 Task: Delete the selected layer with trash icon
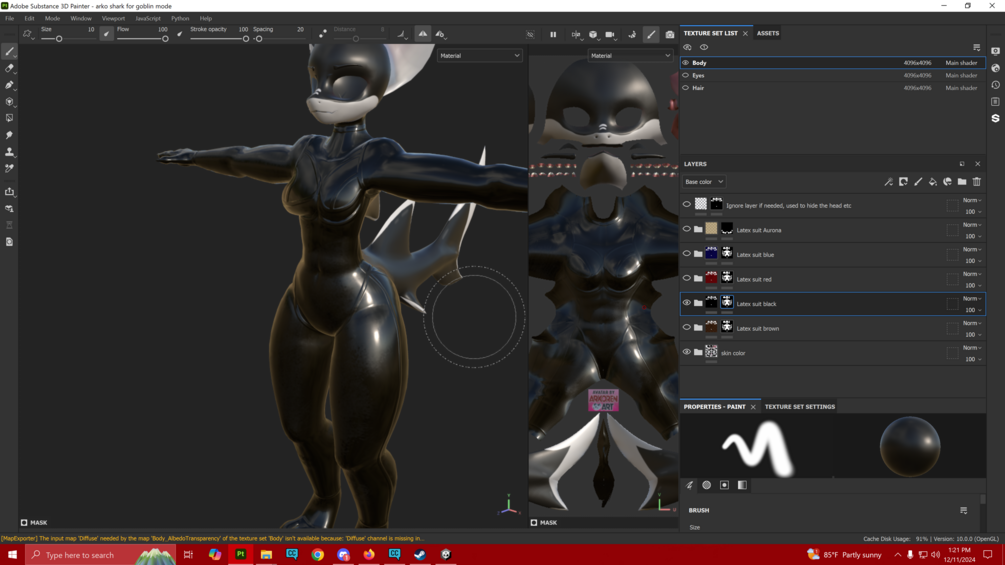coord(977,182)
